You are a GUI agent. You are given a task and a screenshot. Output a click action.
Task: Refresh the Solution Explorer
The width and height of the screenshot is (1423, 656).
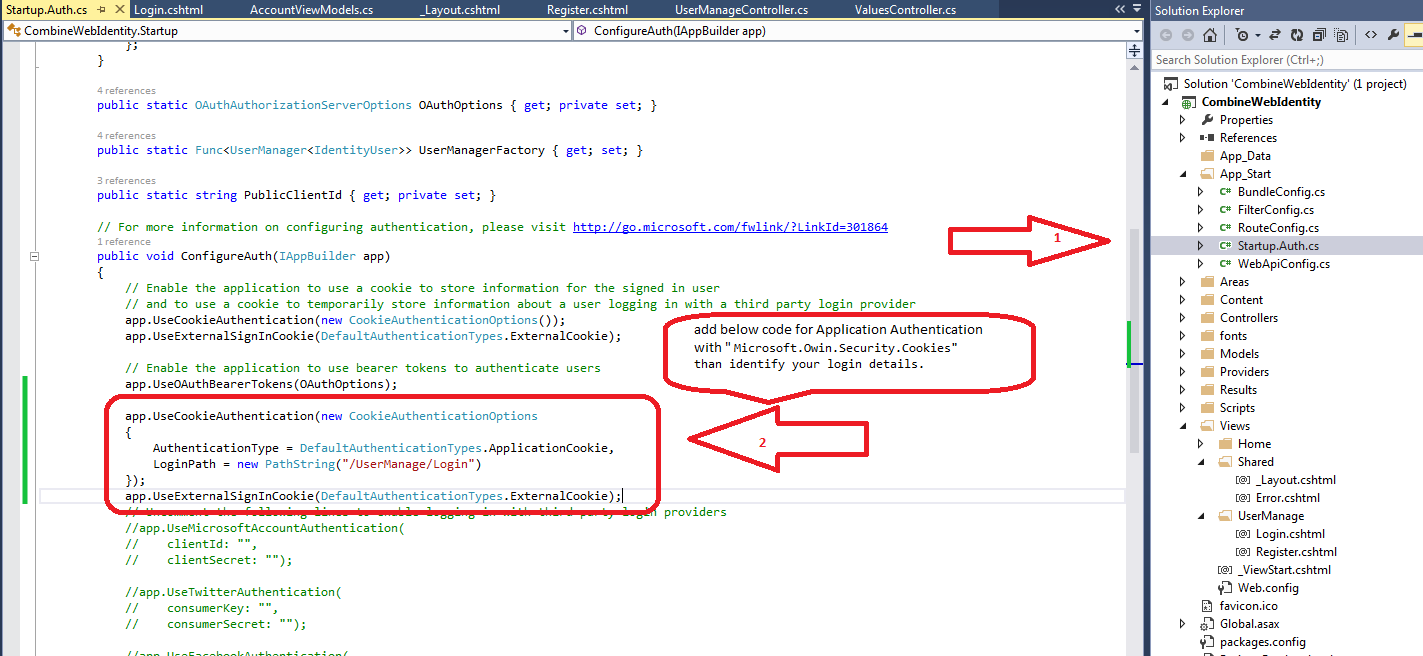tap(1297, 35)
